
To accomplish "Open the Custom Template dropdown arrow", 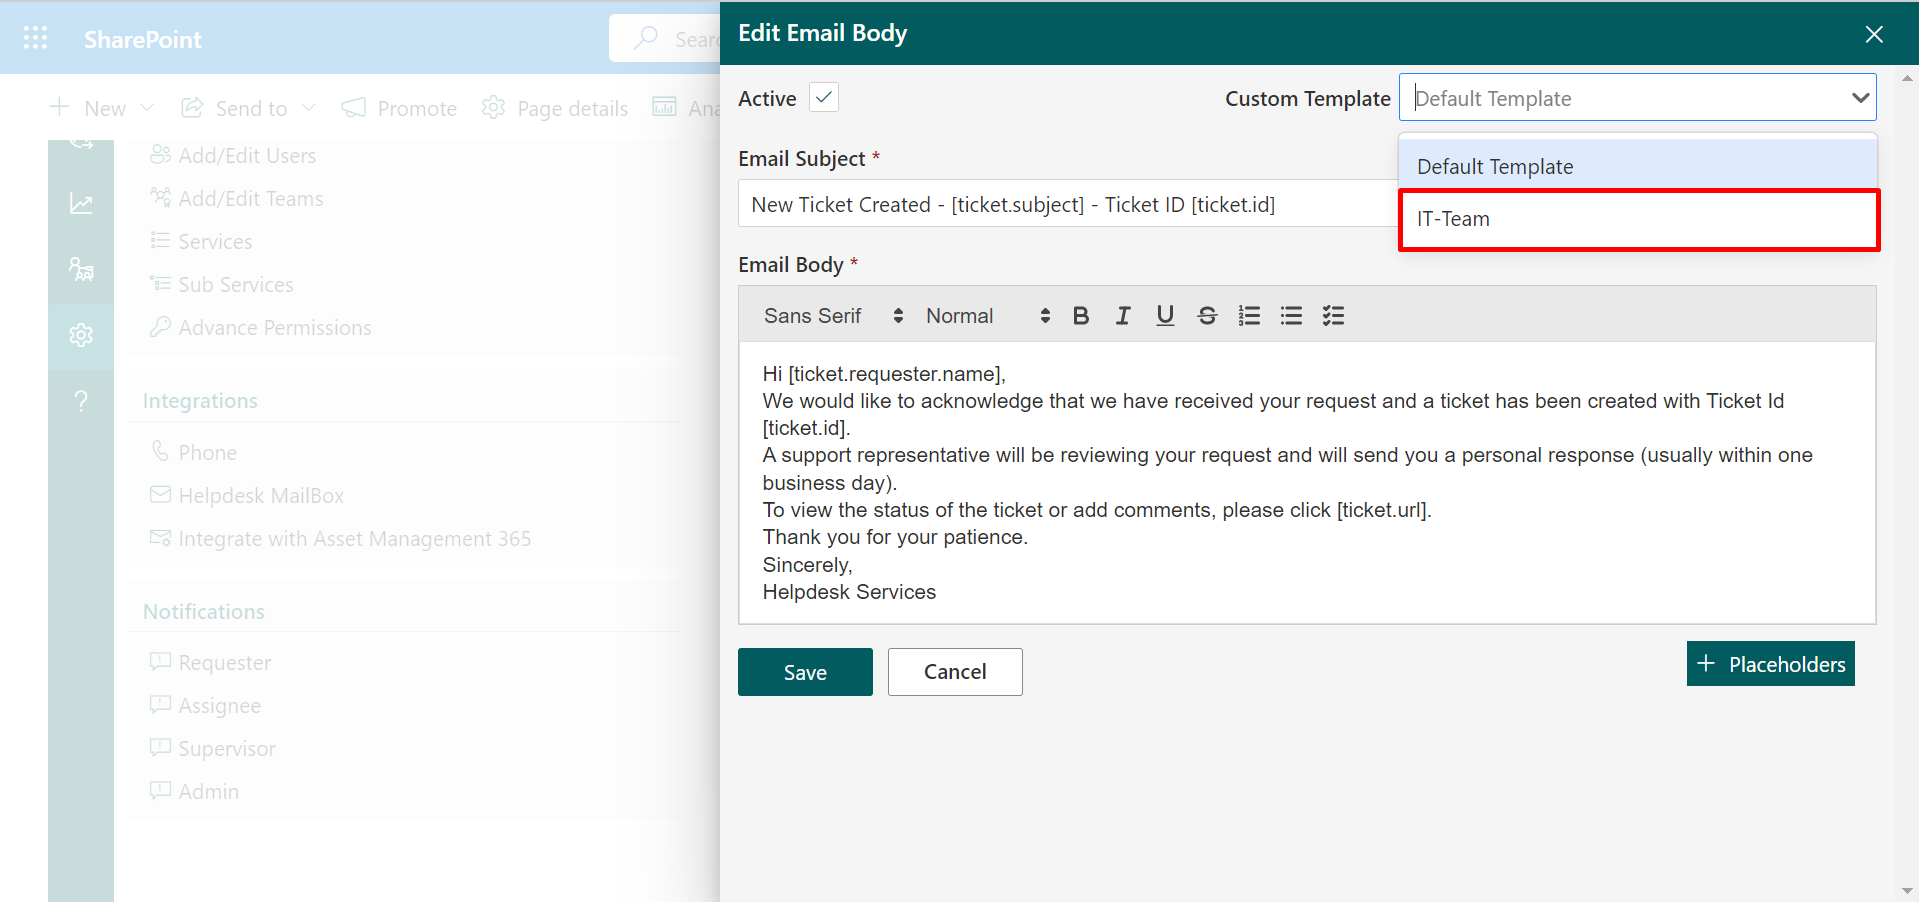I will 1860,98.
